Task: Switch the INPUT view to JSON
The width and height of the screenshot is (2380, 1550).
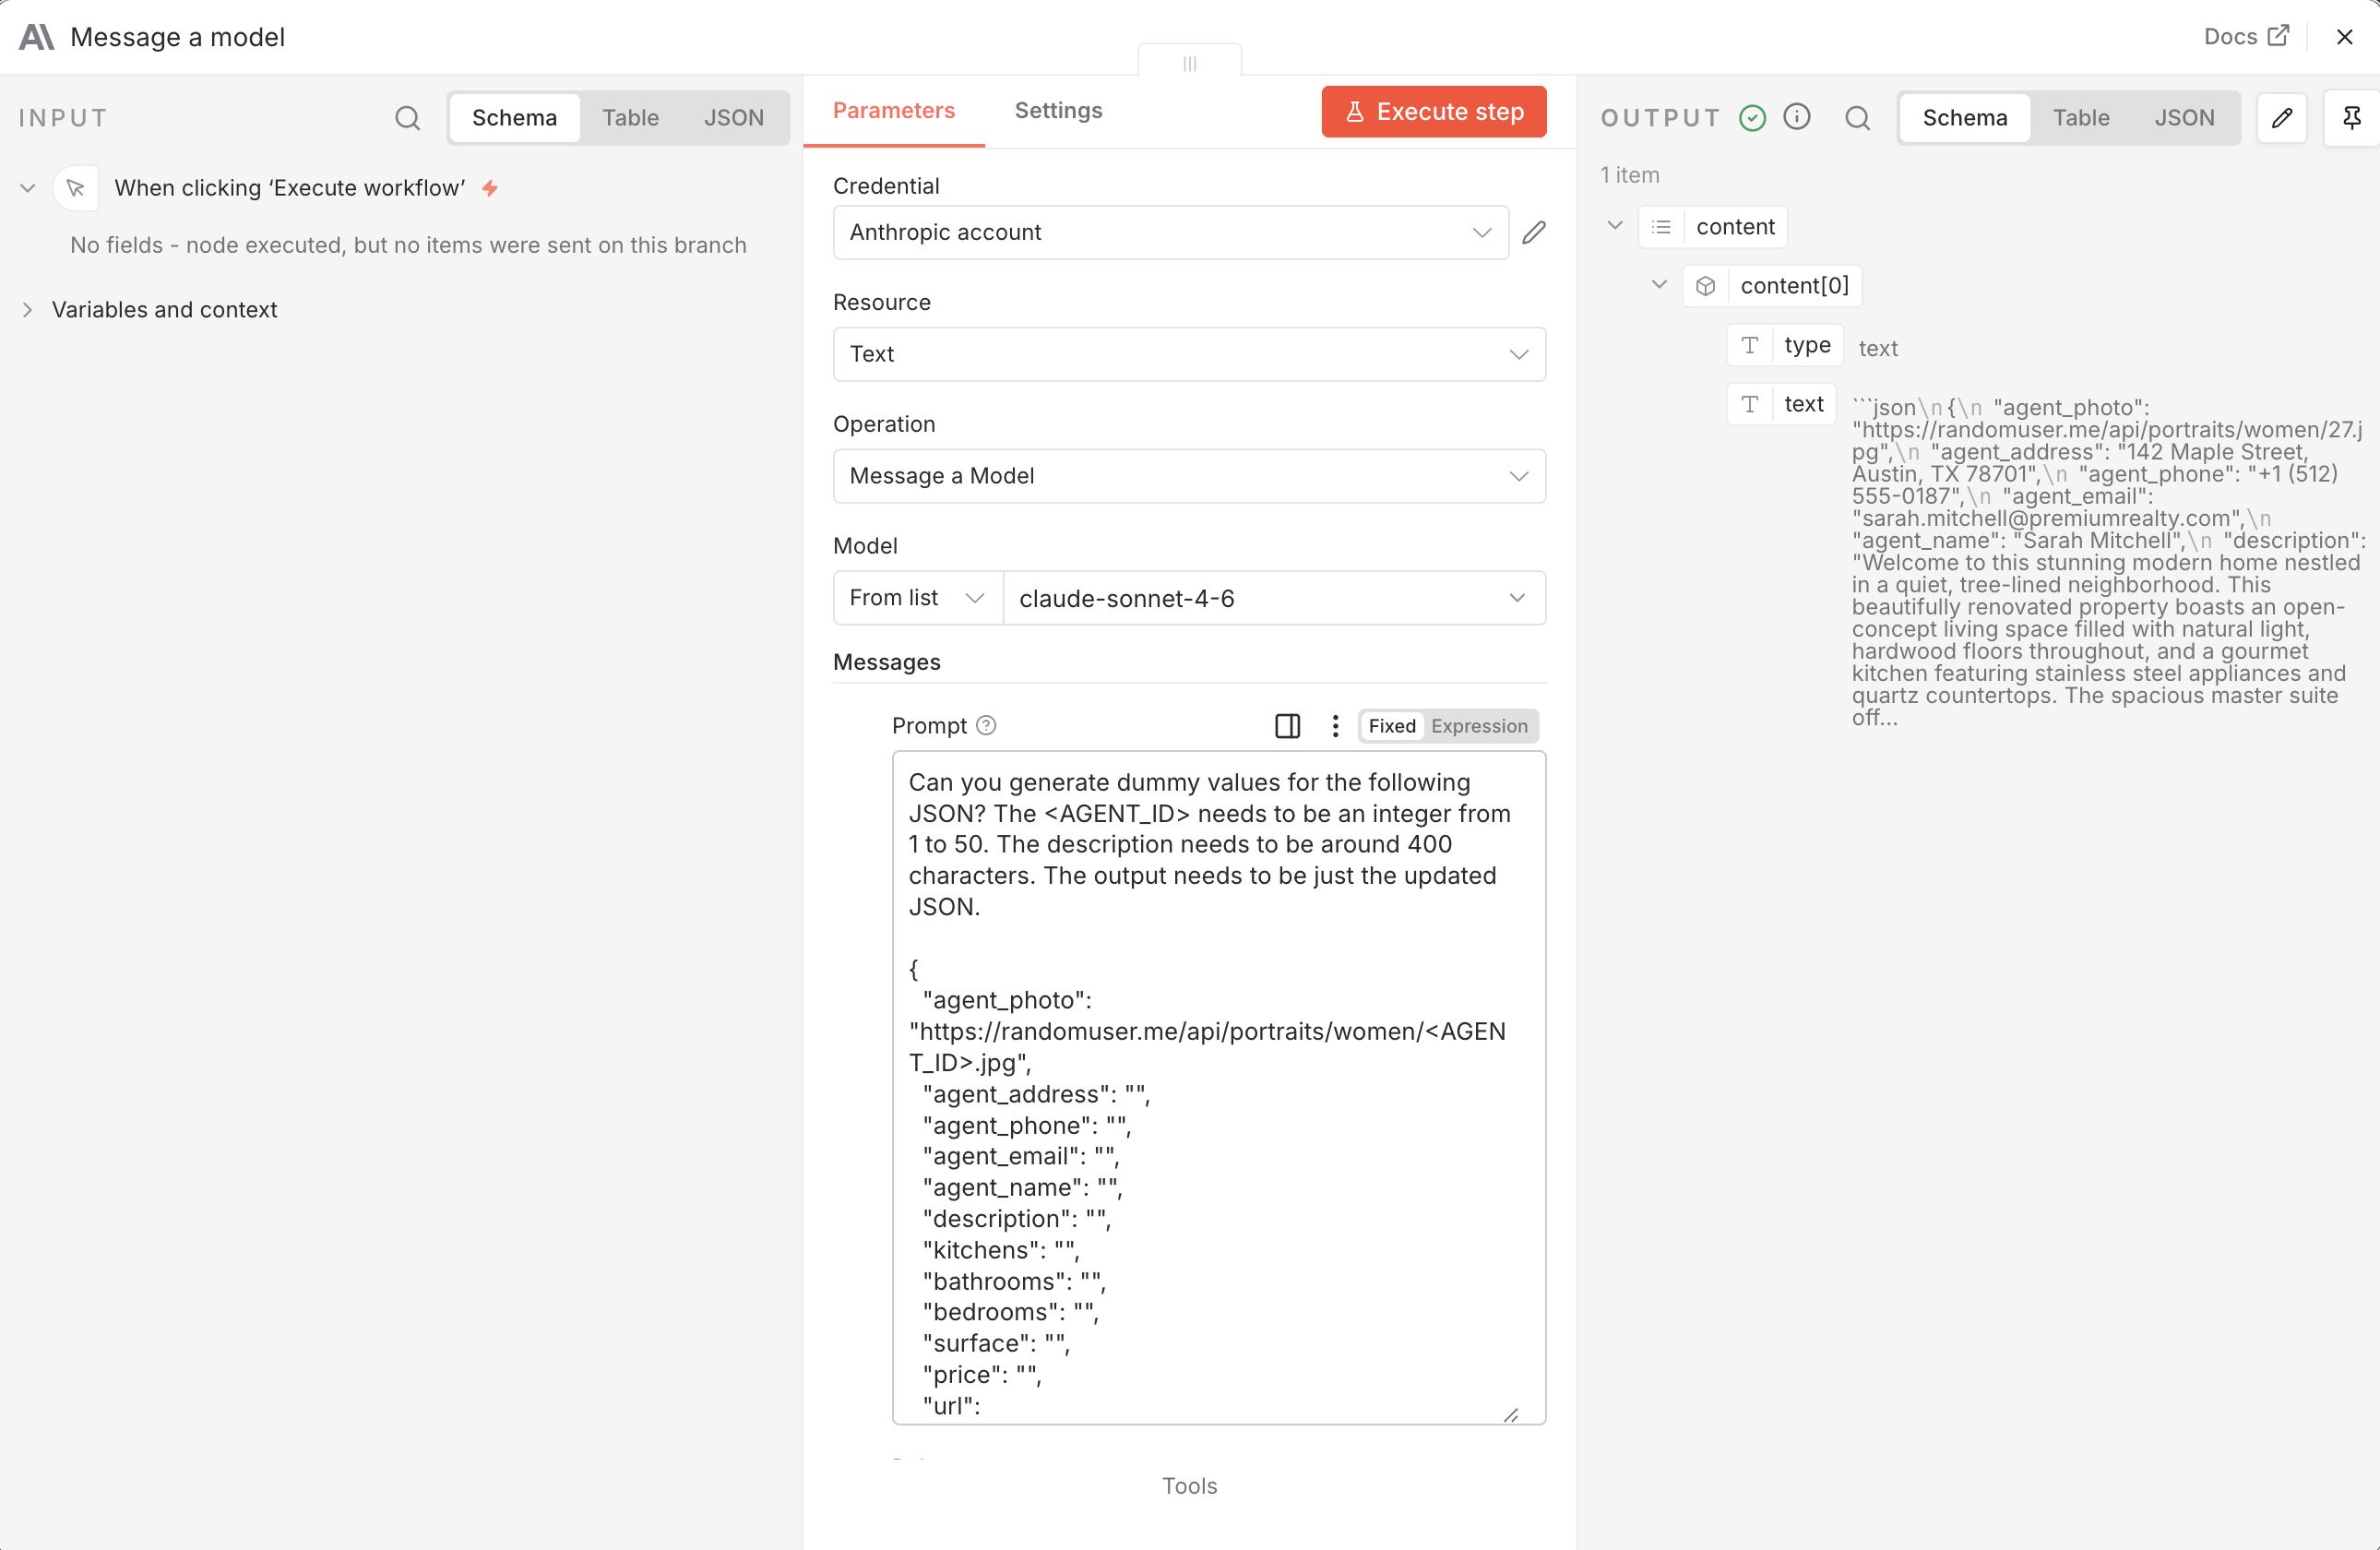Action: tap(733, 117)
